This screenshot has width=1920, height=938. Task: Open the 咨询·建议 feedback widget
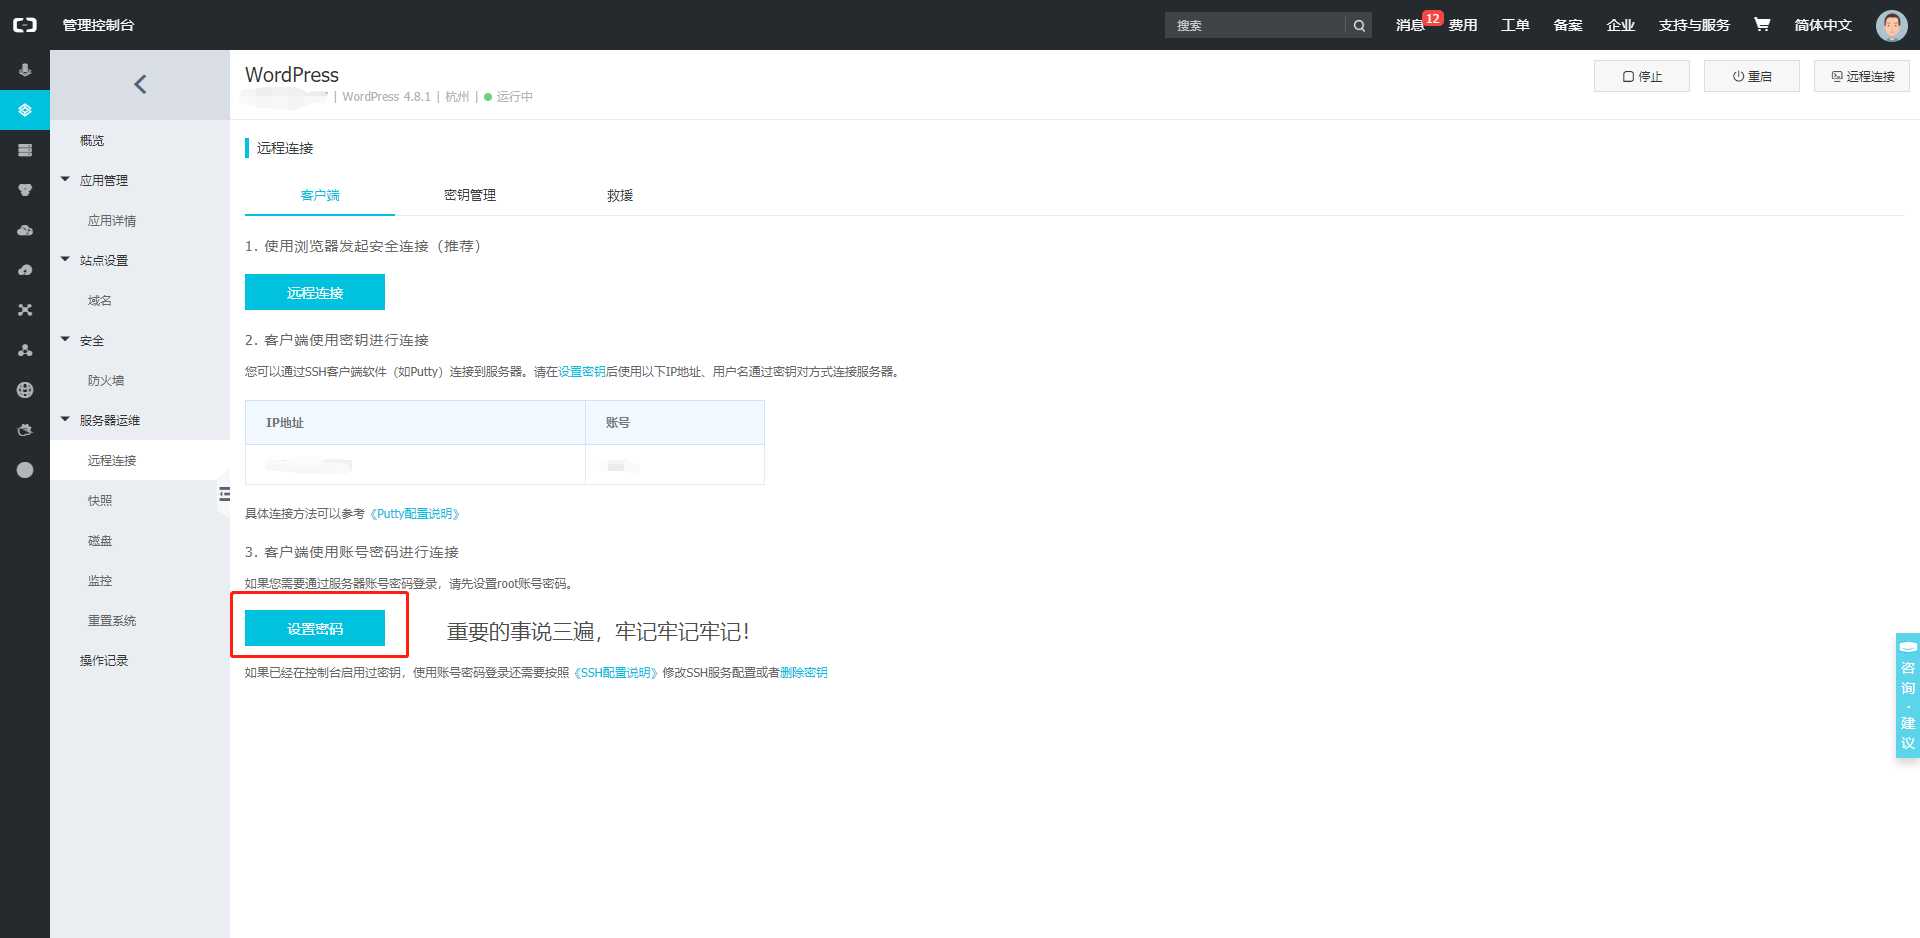pyautogui.click(x=1908, y=696)
